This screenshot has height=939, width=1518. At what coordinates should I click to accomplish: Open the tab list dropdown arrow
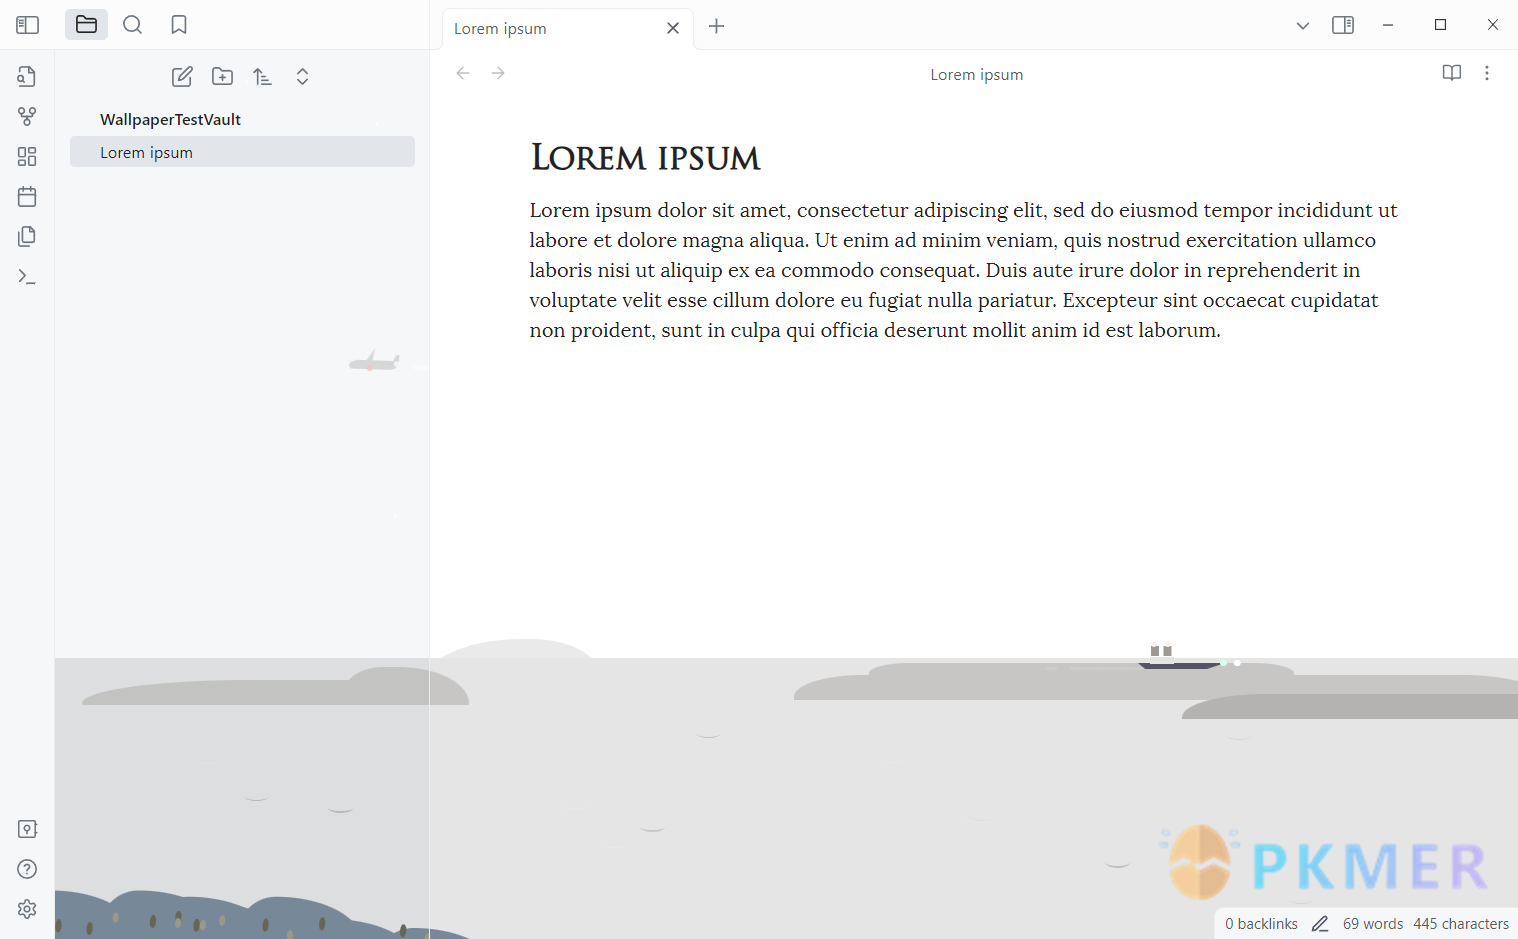coord(1303,26)
